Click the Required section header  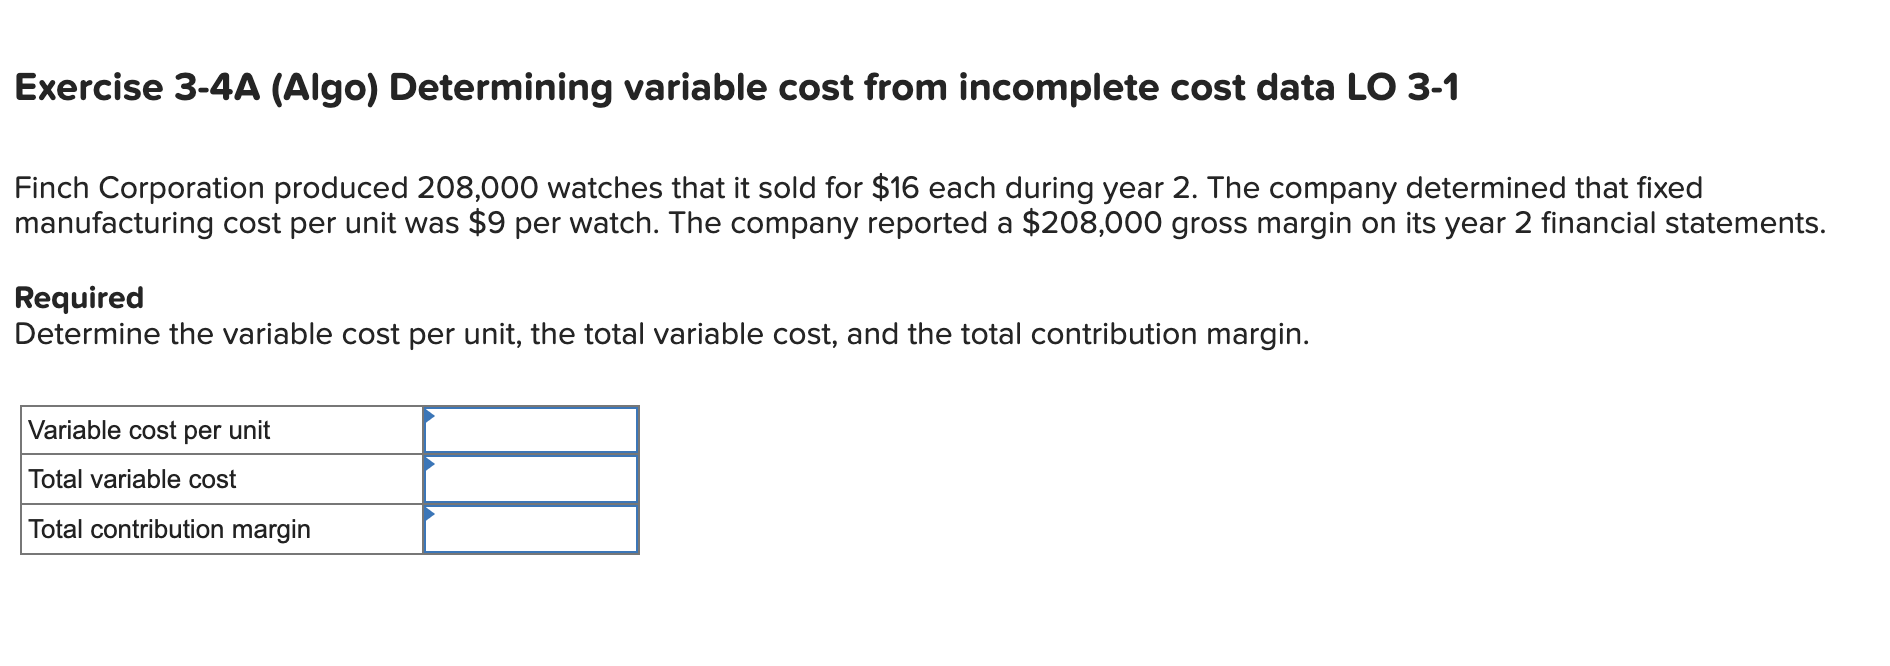[79, 297]
